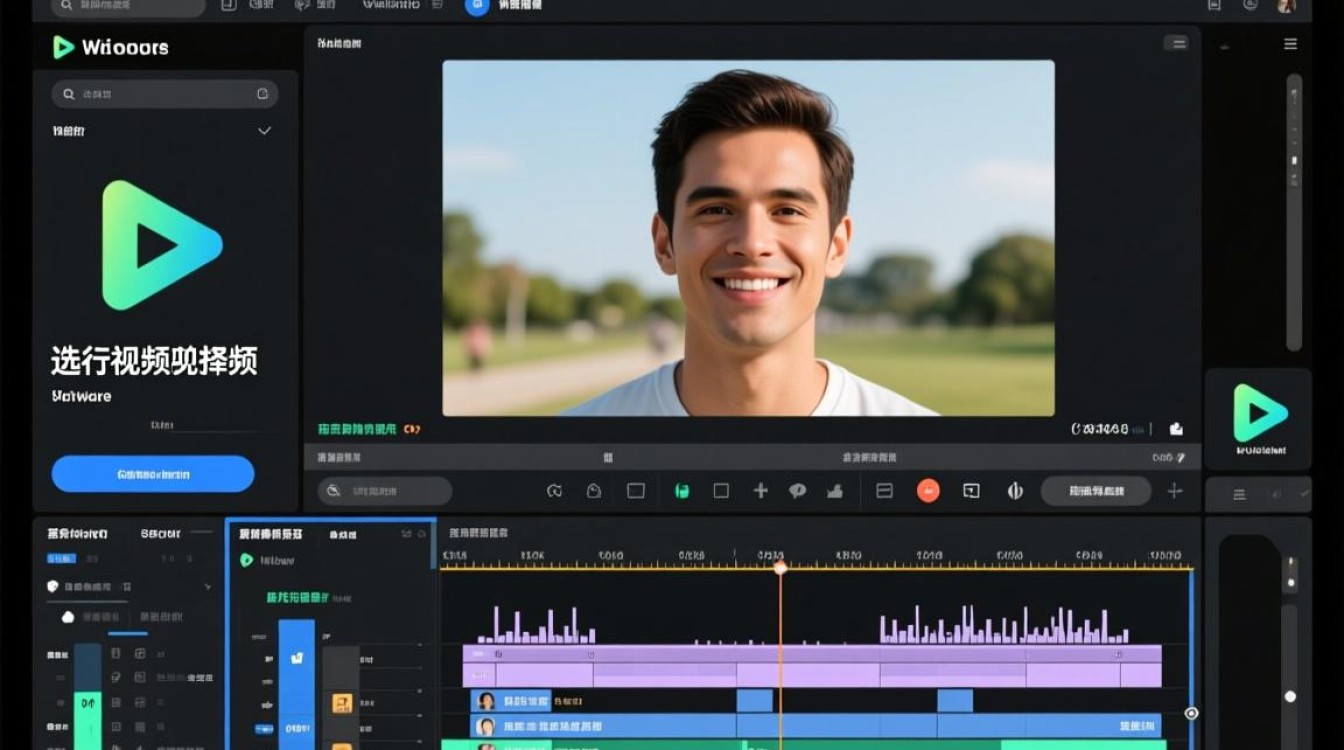The image size is (1344, 750).
Task: Click the search field in left sidebar
Action: click(165, 94)
